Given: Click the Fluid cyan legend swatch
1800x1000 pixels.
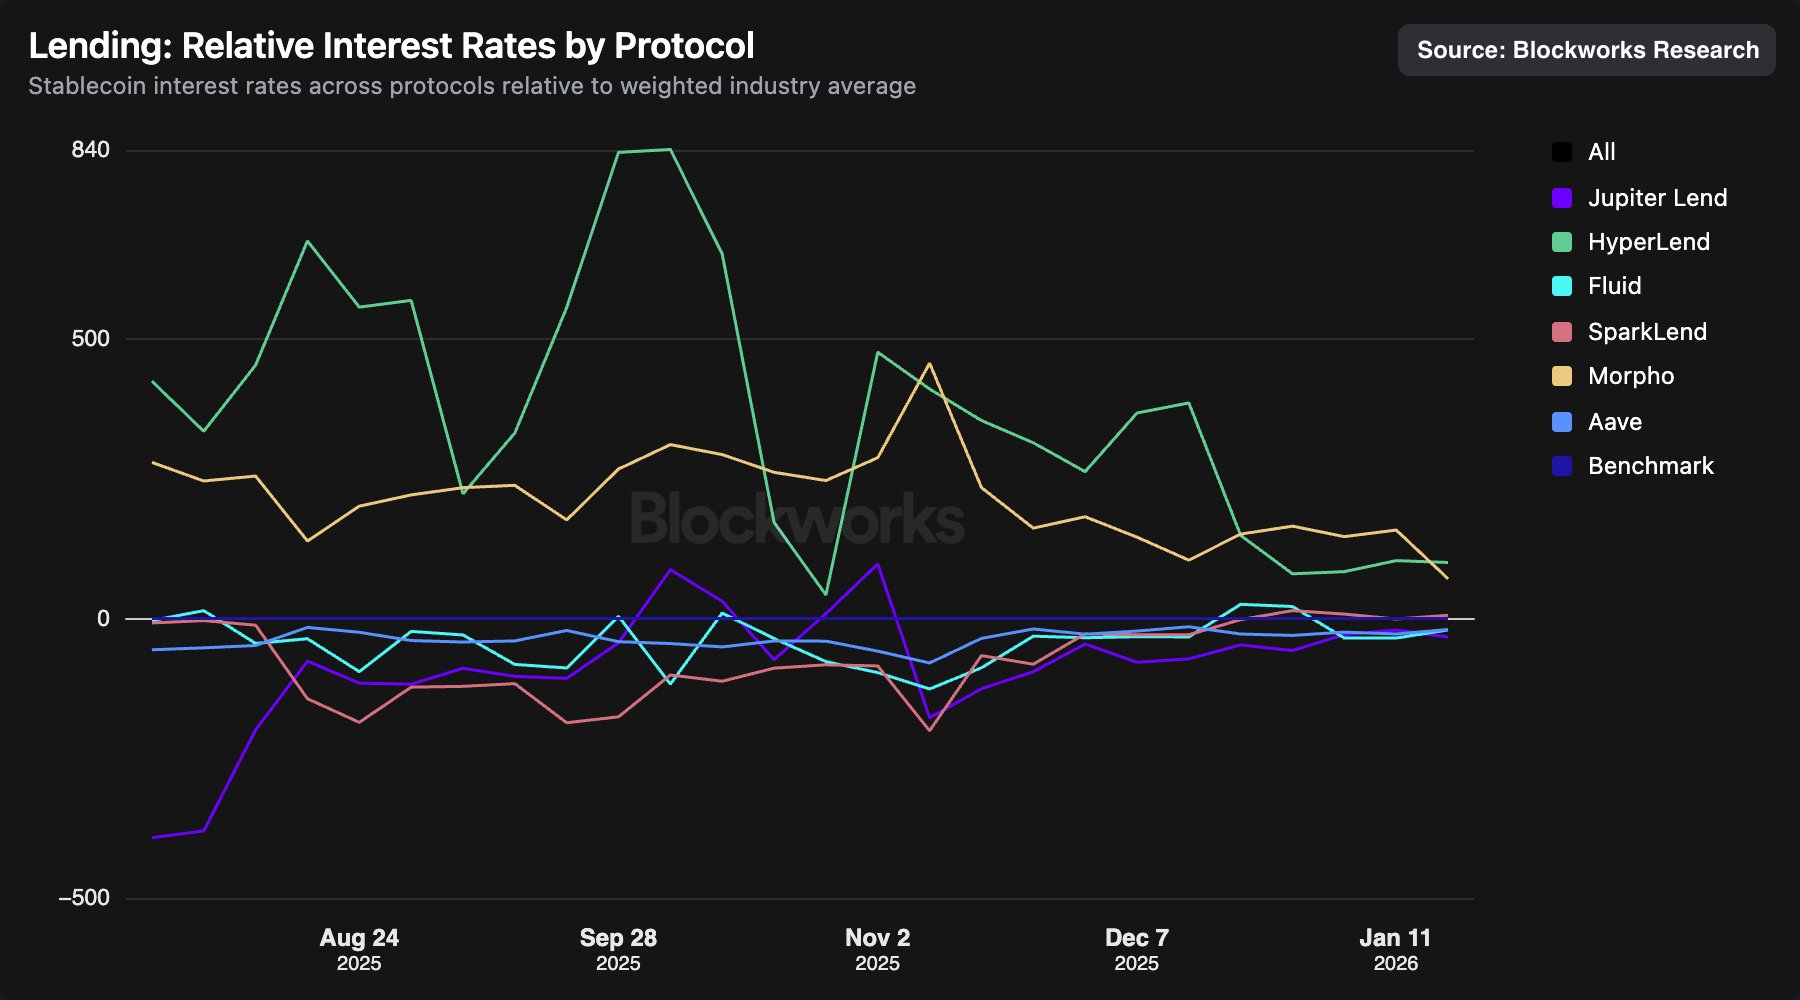Looking at the screenshot, I should [x=1562, y=286].
